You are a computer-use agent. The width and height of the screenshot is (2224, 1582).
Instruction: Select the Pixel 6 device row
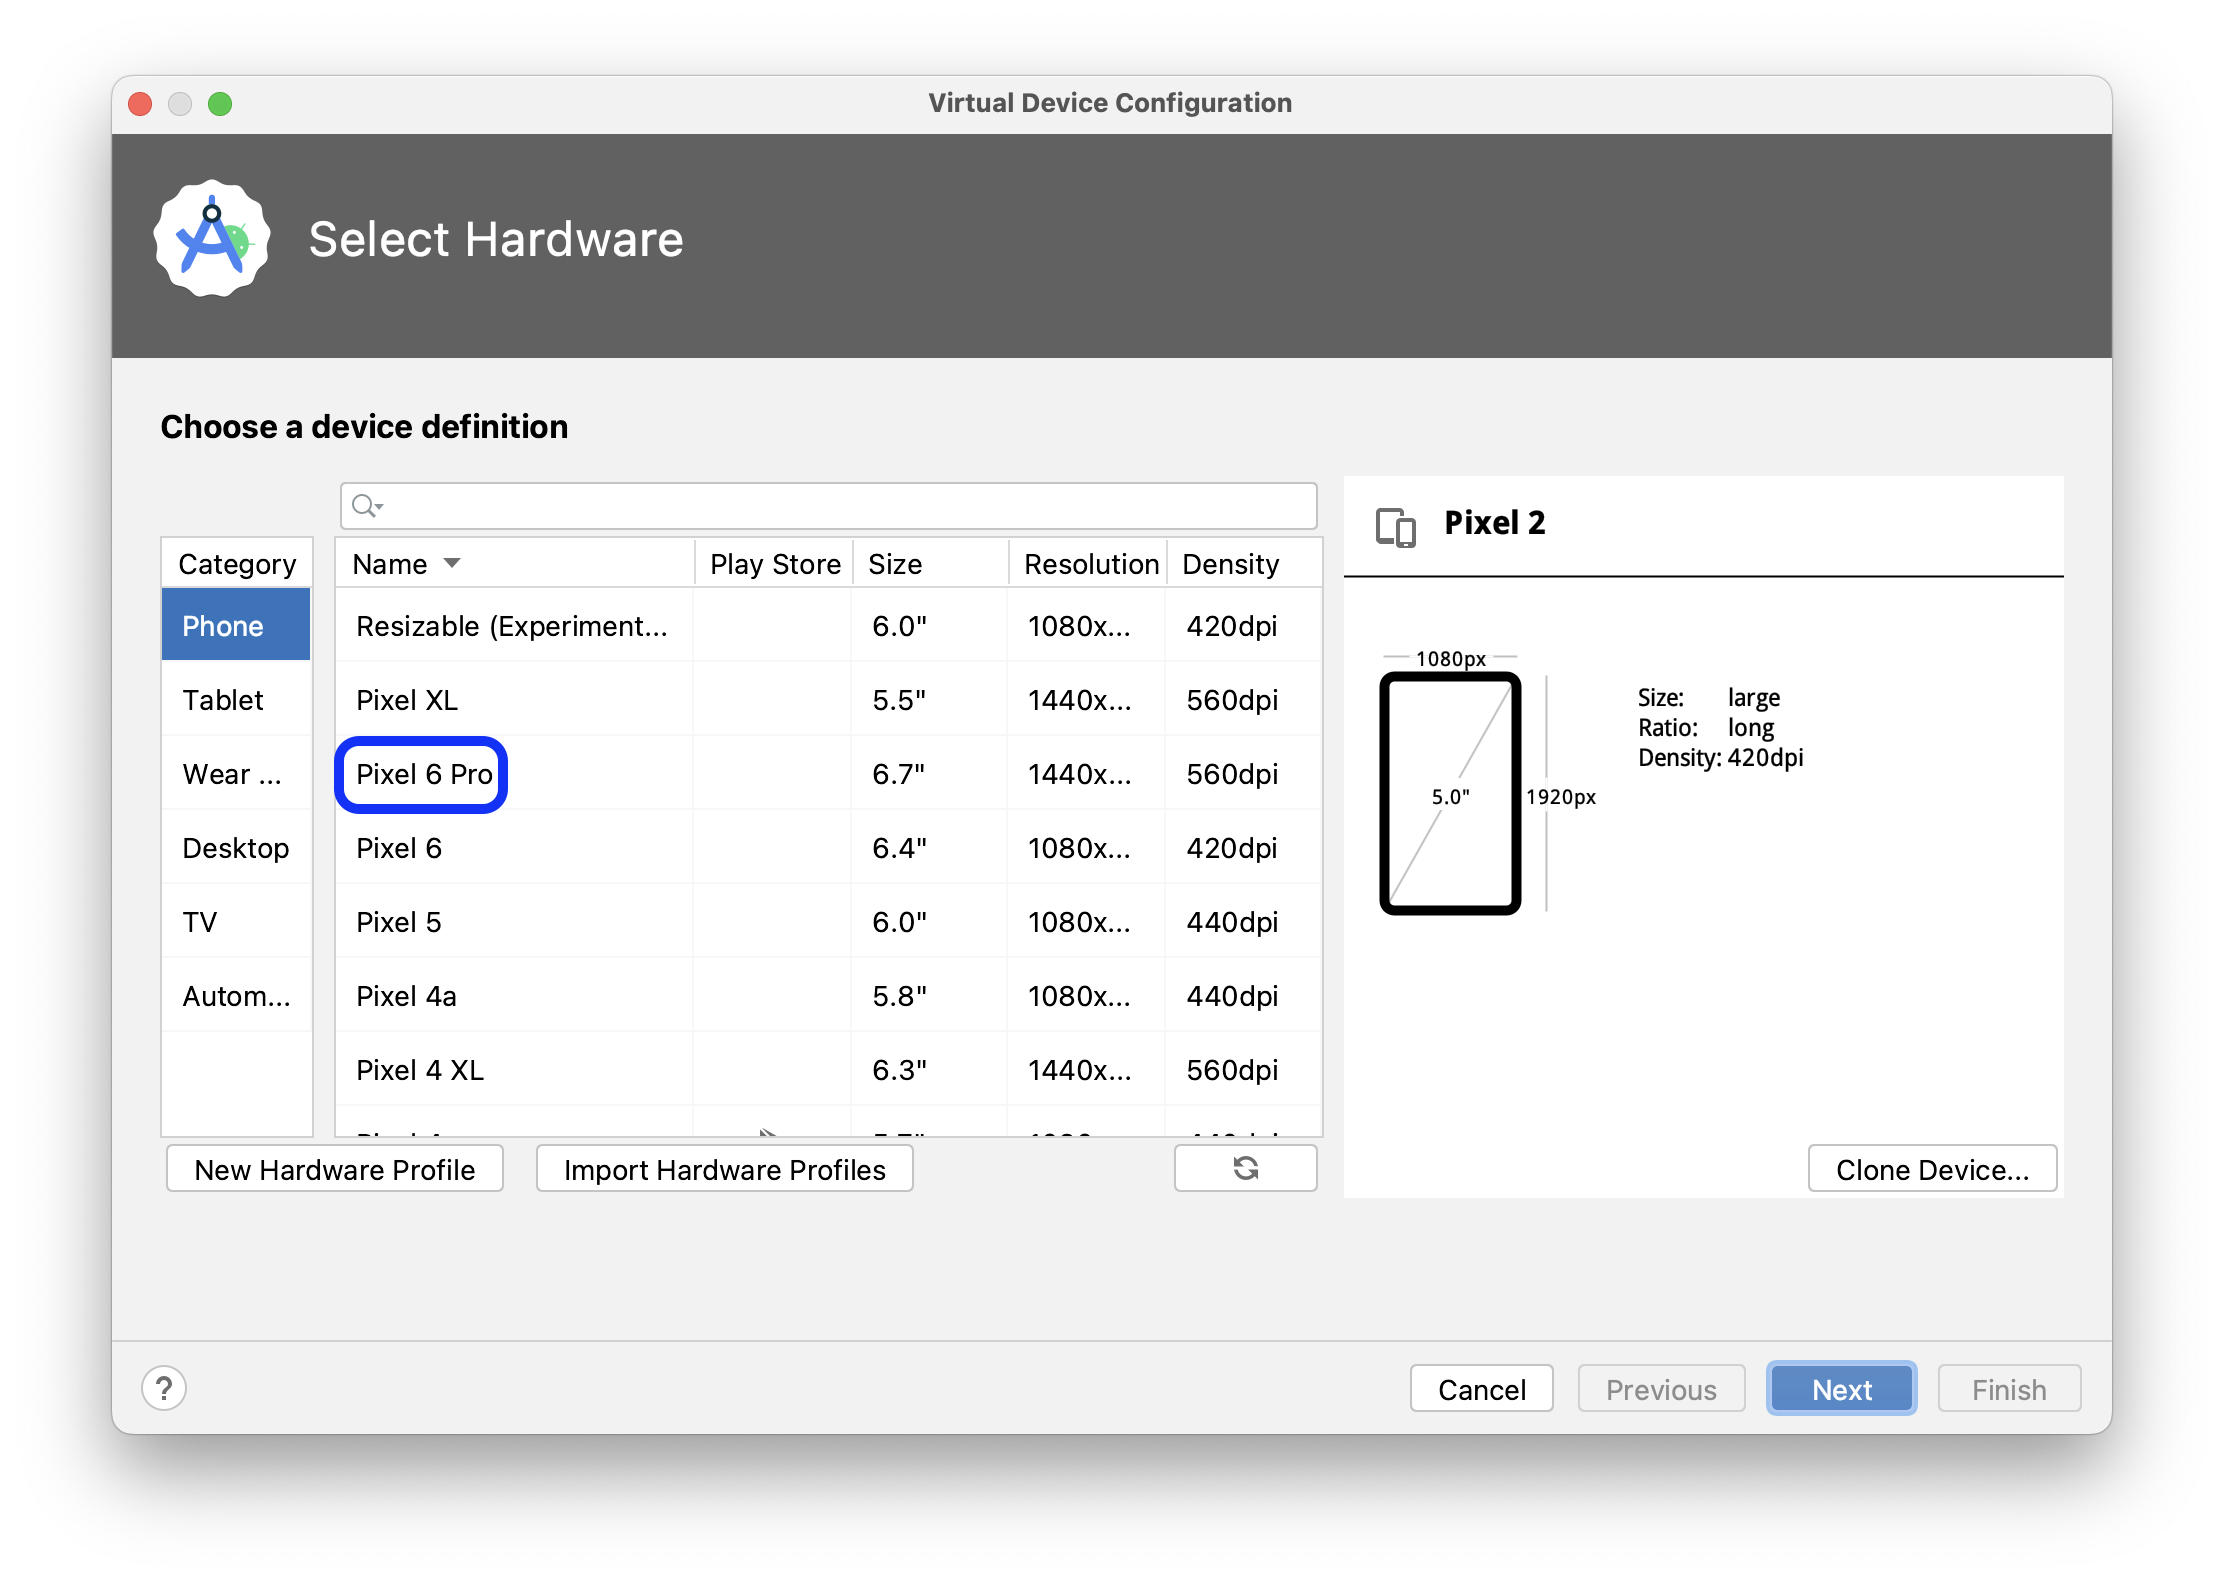[829, 847]
